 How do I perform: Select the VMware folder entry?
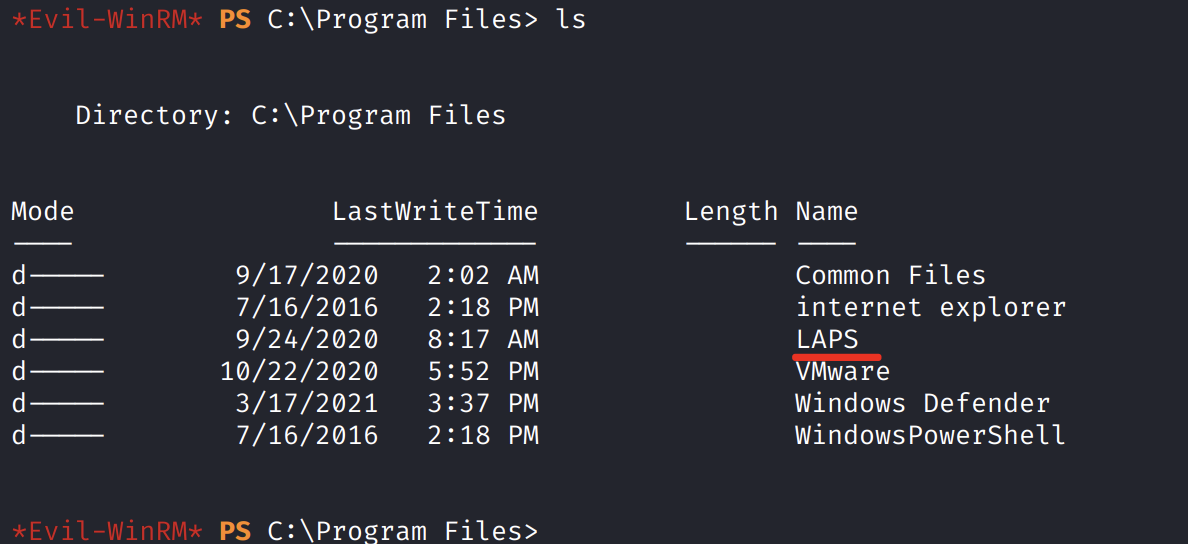[842, 371]
